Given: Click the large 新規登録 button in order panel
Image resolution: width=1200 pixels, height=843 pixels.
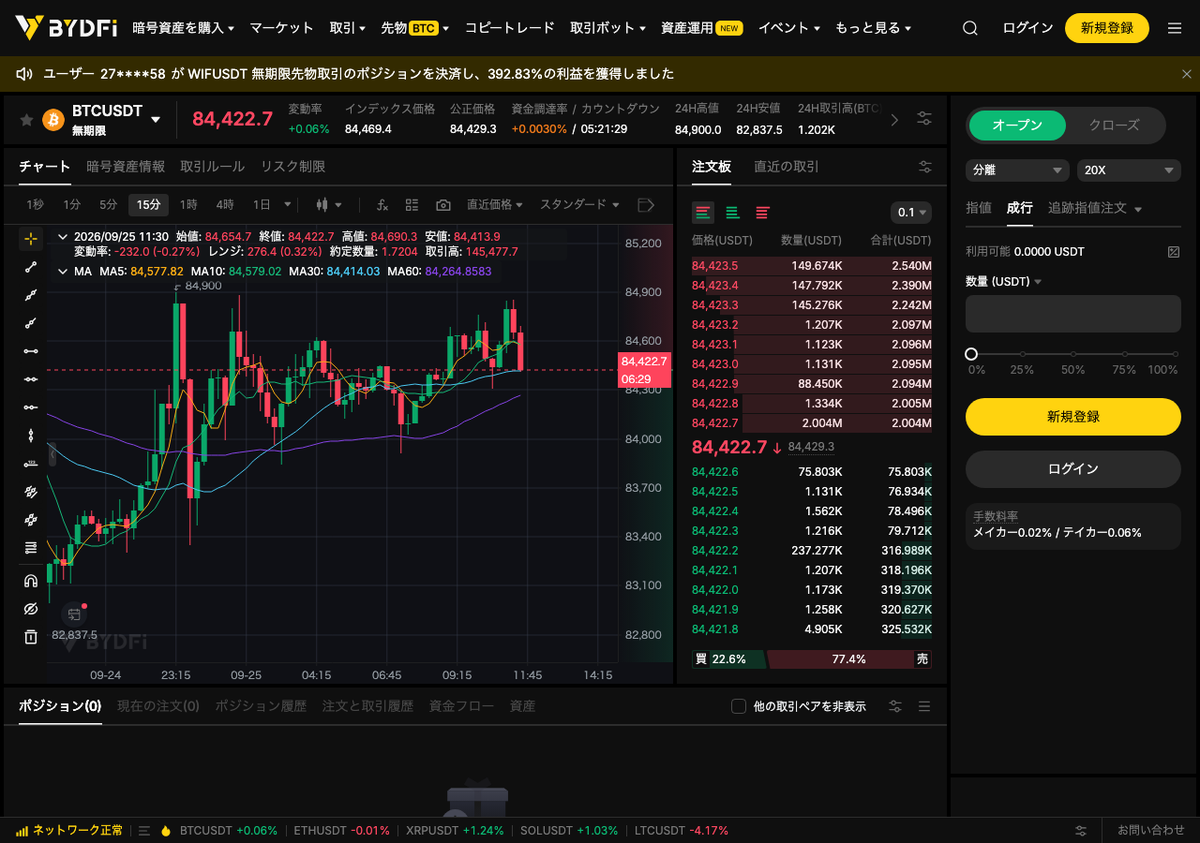Looking at the screenshot, I should tap(1073, 417).
